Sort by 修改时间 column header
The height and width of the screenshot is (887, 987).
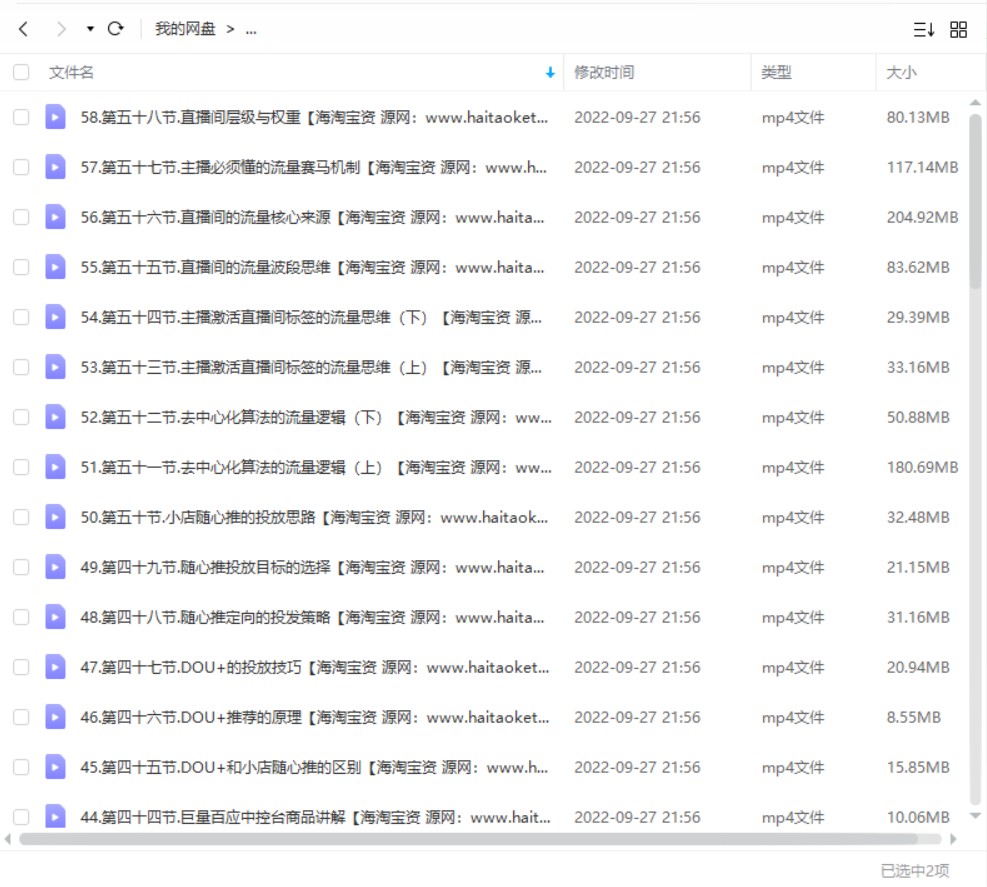604,72
